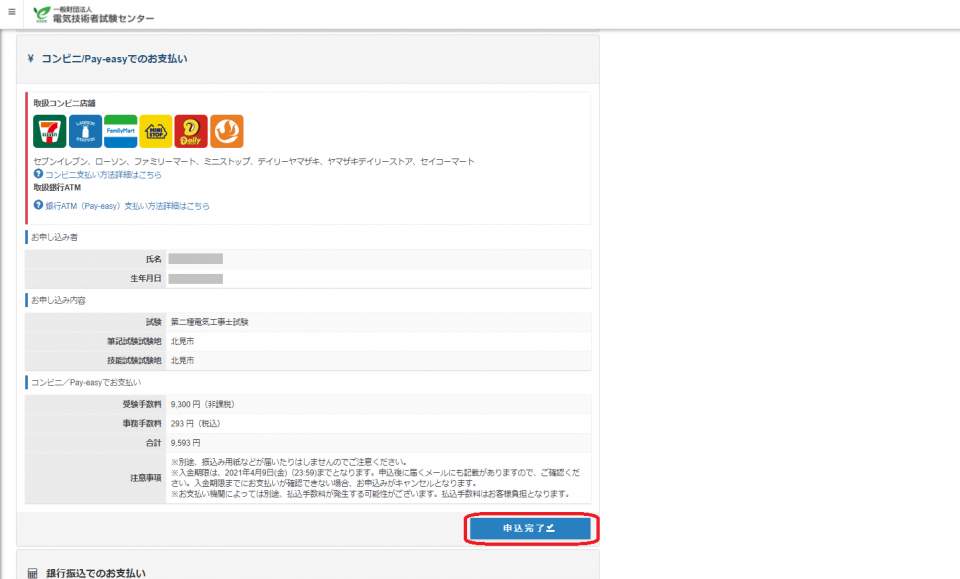Image resolution: width=960 pixels, height=579 pixels.
Task: Click the yen icon in payment header
Action: click(x=31, y=59)
